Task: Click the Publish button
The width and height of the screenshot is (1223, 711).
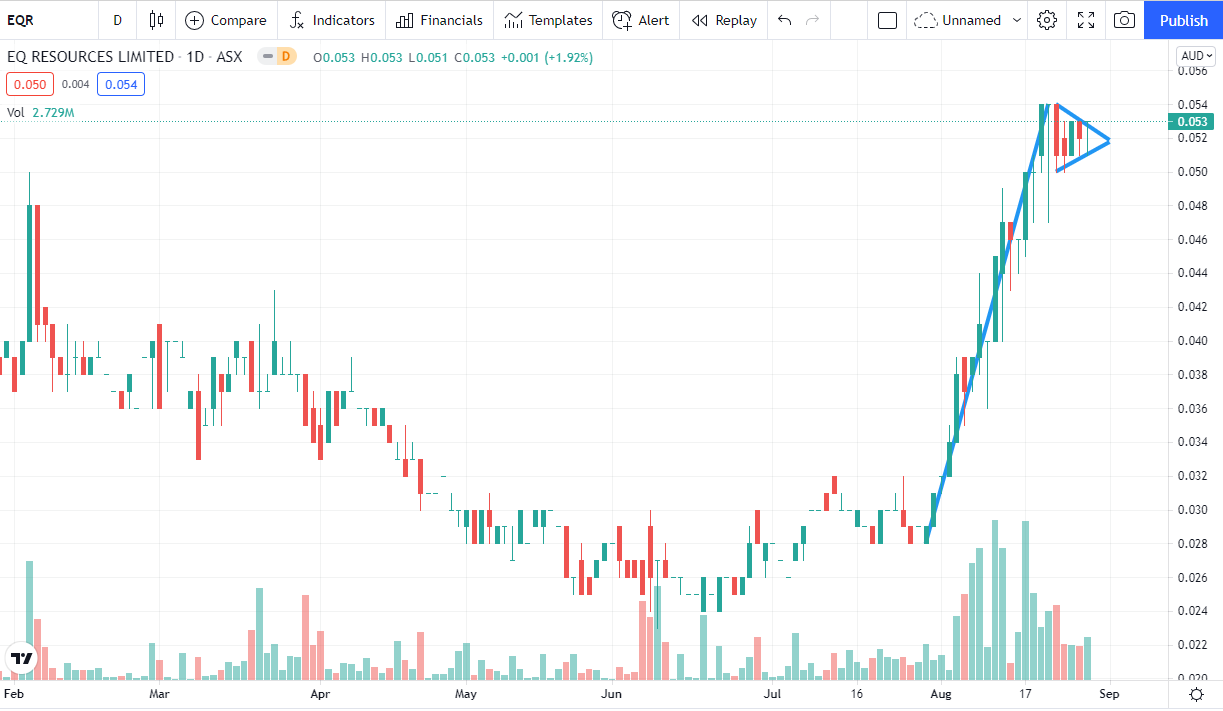Action: [x=1183, y=20]
